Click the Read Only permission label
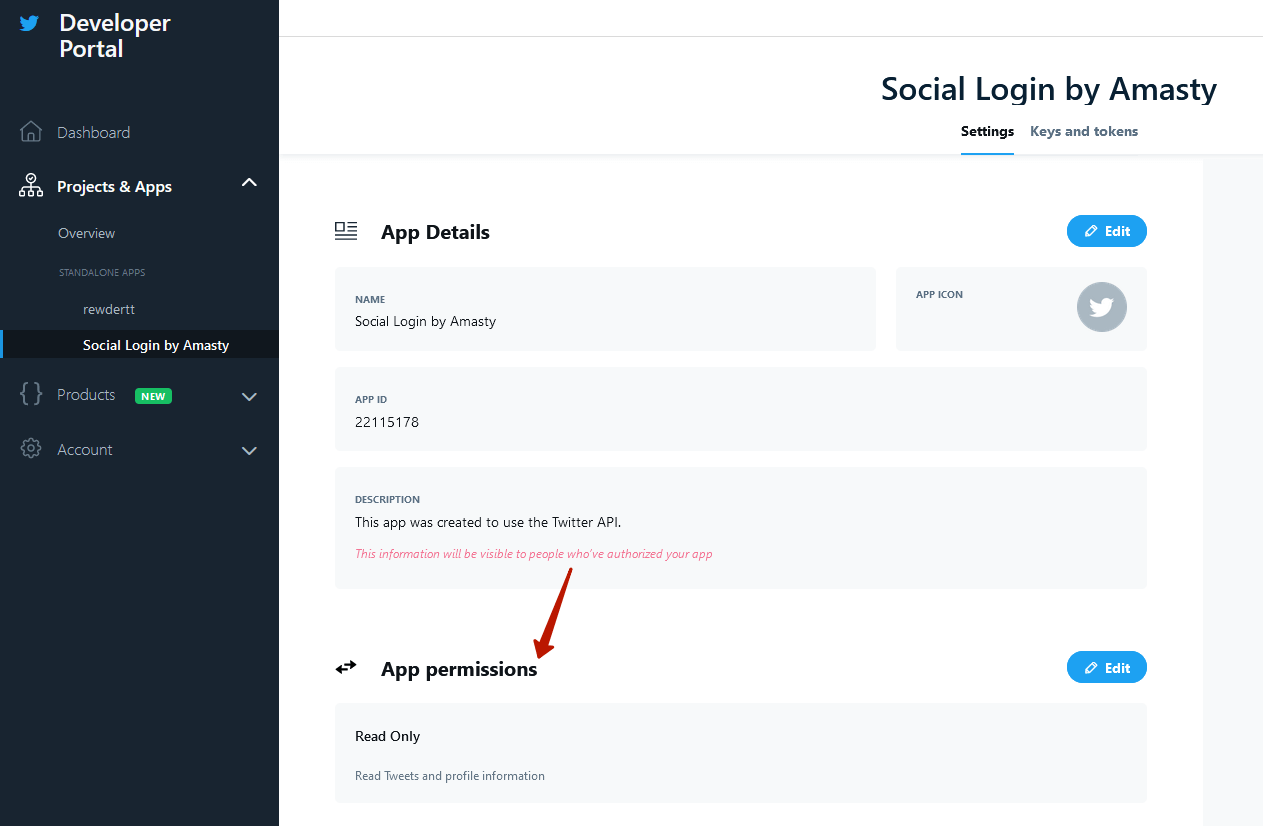 [x=387, y=736]
